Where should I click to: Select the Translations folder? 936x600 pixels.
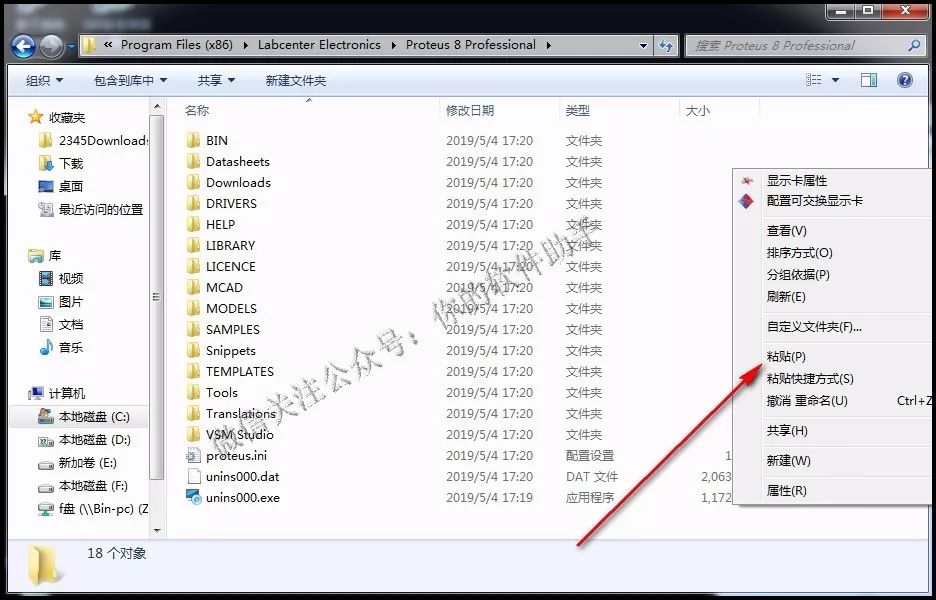coord(231,413)
